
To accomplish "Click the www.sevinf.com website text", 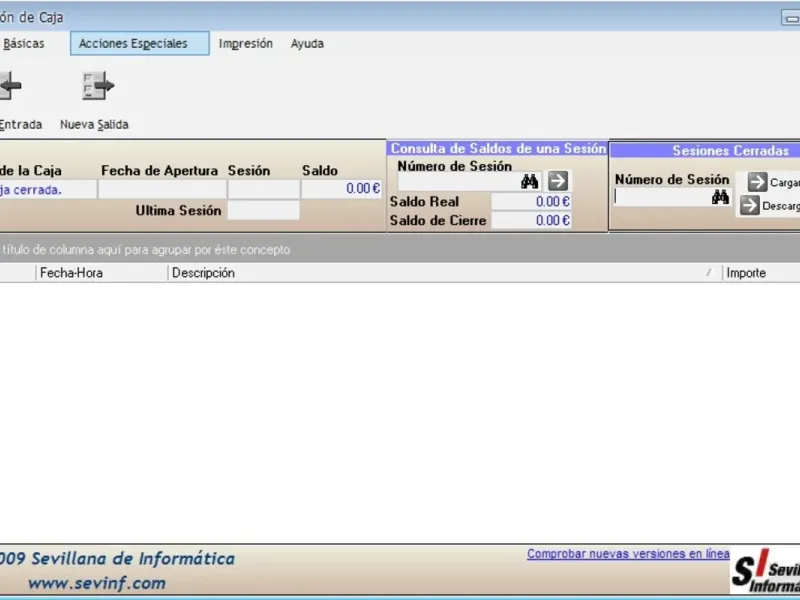I will (97, 583).
